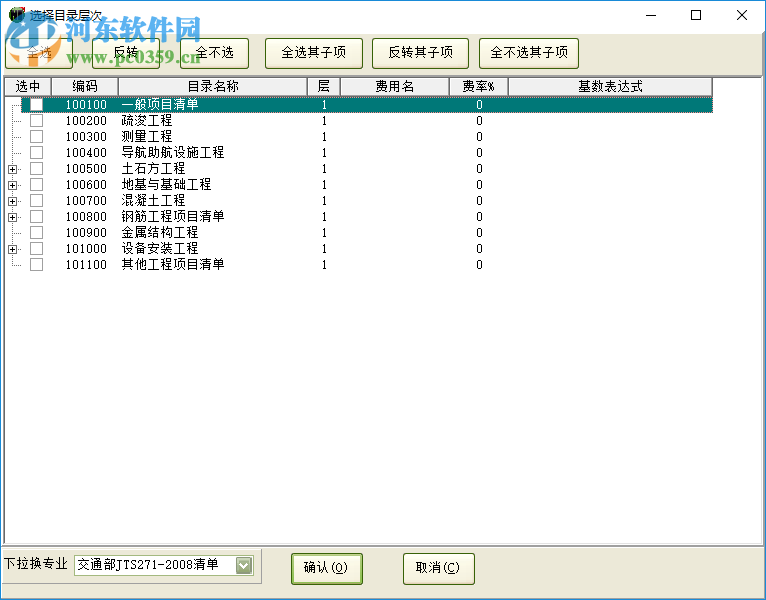
Task: Select the row name 金属结构工程
Action: tap(160, 233)
